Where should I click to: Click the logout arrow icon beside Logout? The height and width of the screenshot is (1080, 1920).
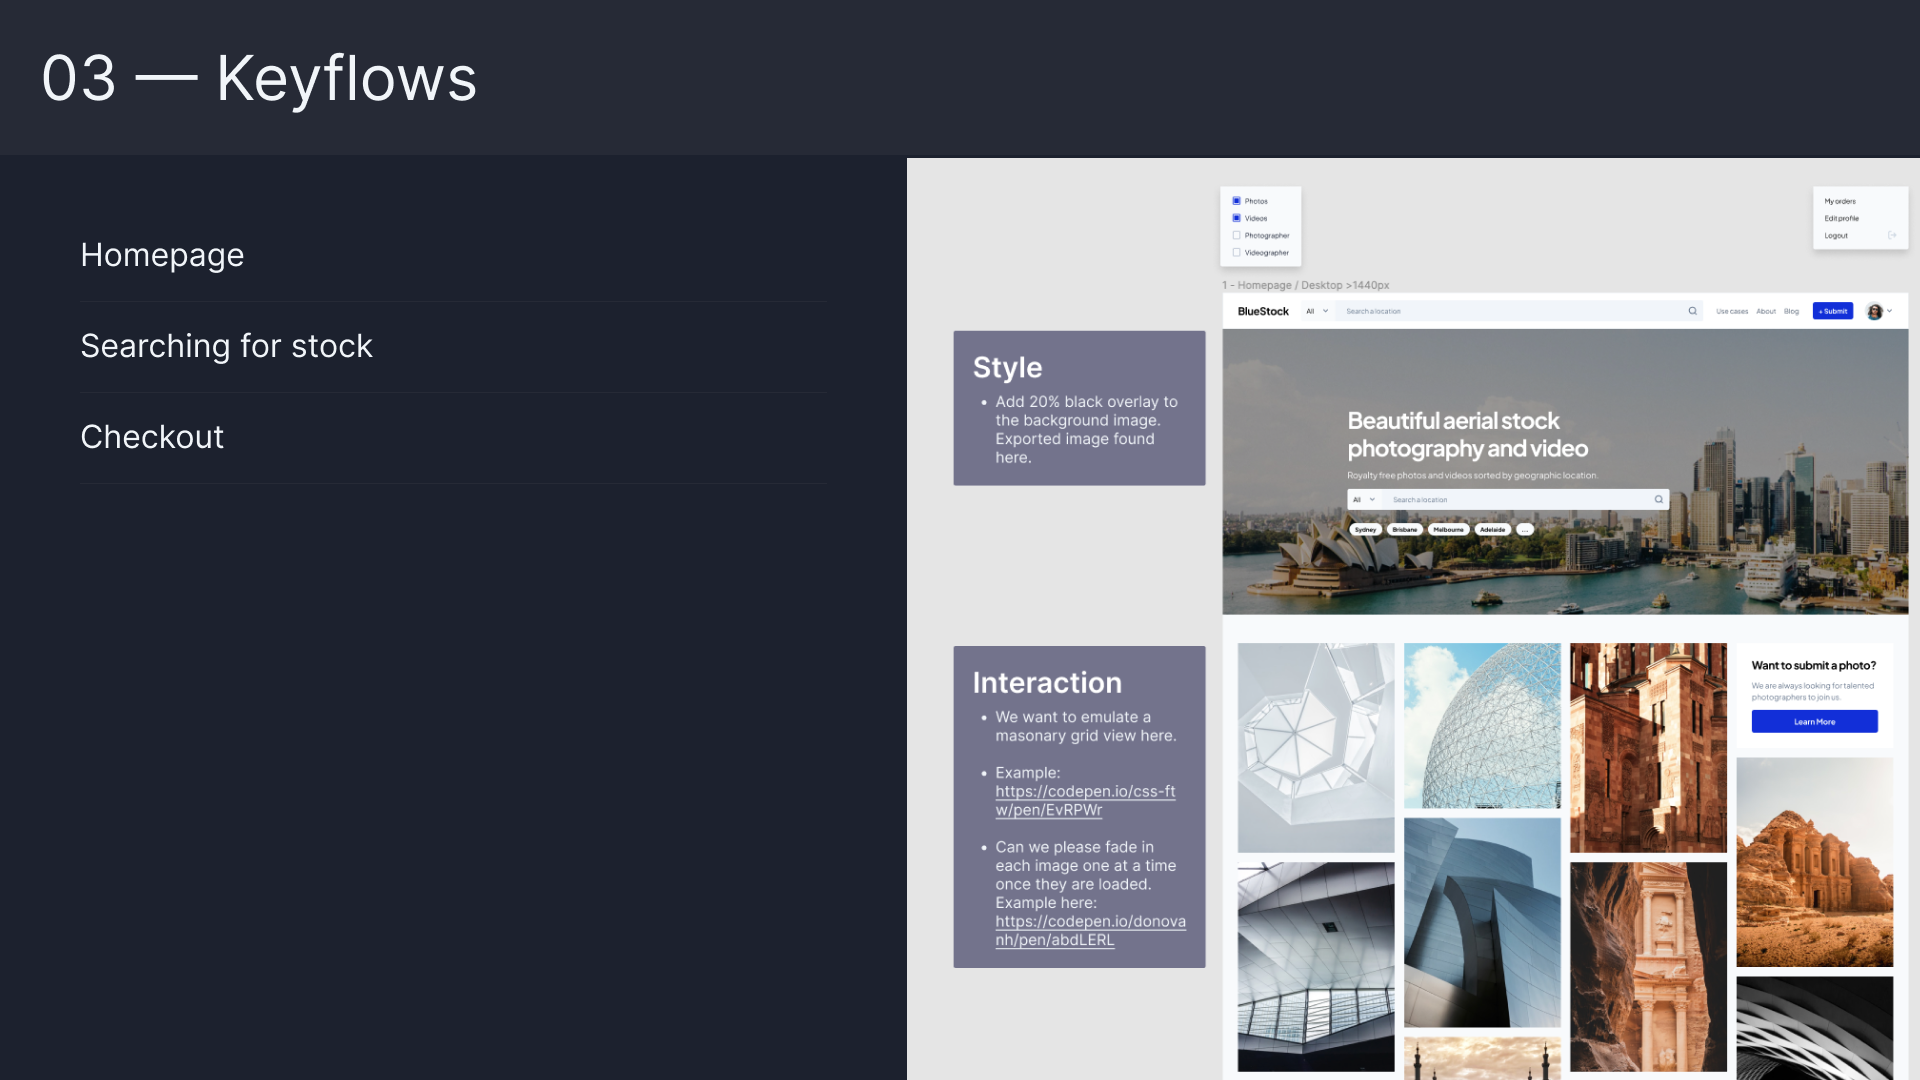coord(1892,236)
